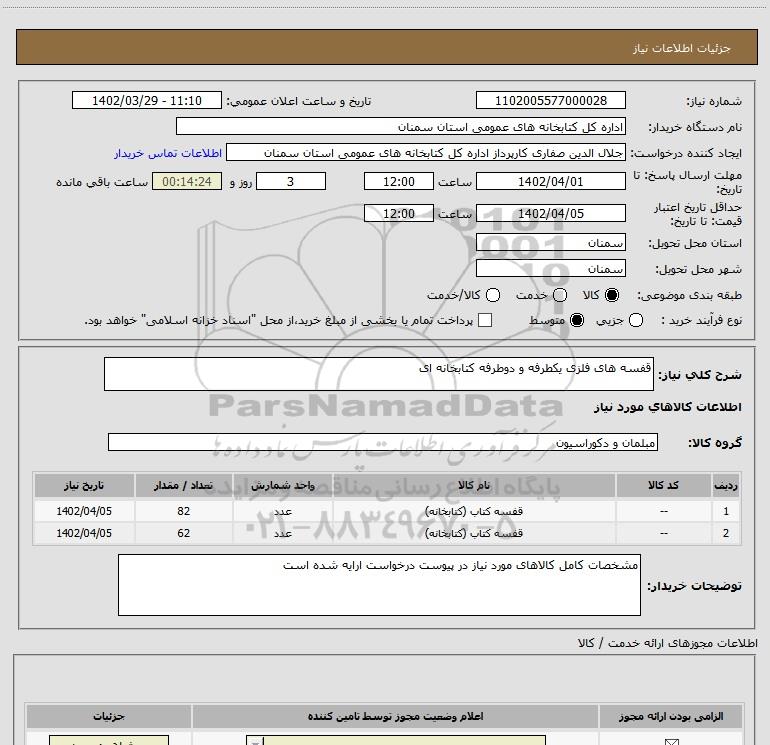Click the buyer notes text area
The width and height of the screenshot is (770, 745).
point(379,585)
